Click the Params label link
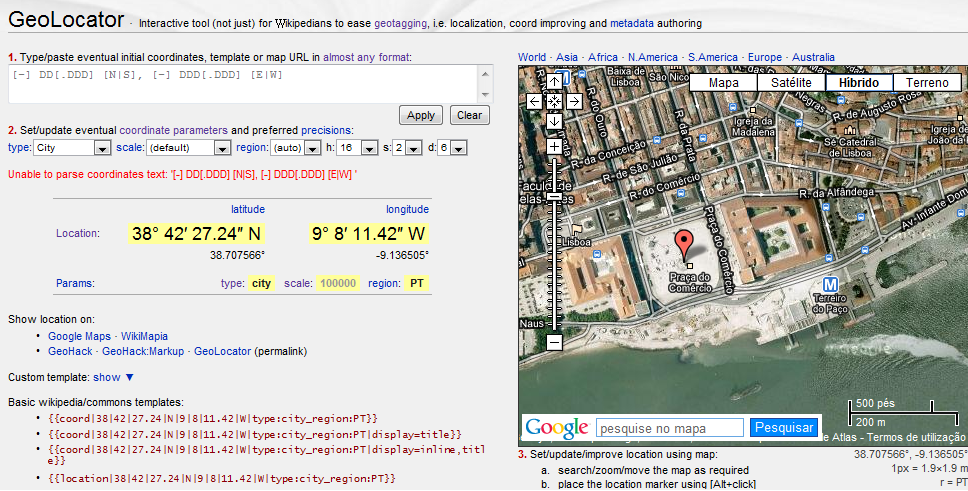 (x=75, y=283)
